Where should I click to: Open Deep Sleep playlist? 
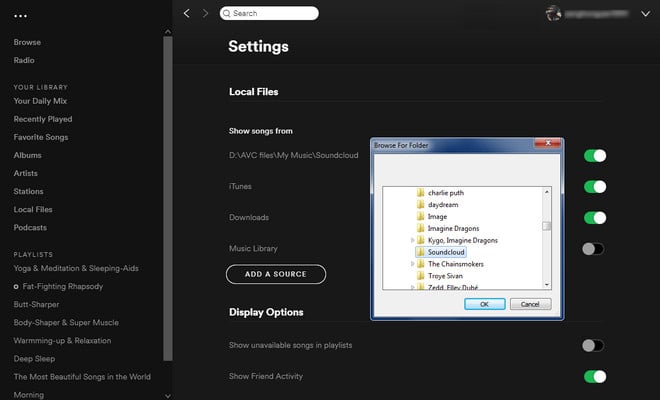pyautogui.click(x=34, y=359)
